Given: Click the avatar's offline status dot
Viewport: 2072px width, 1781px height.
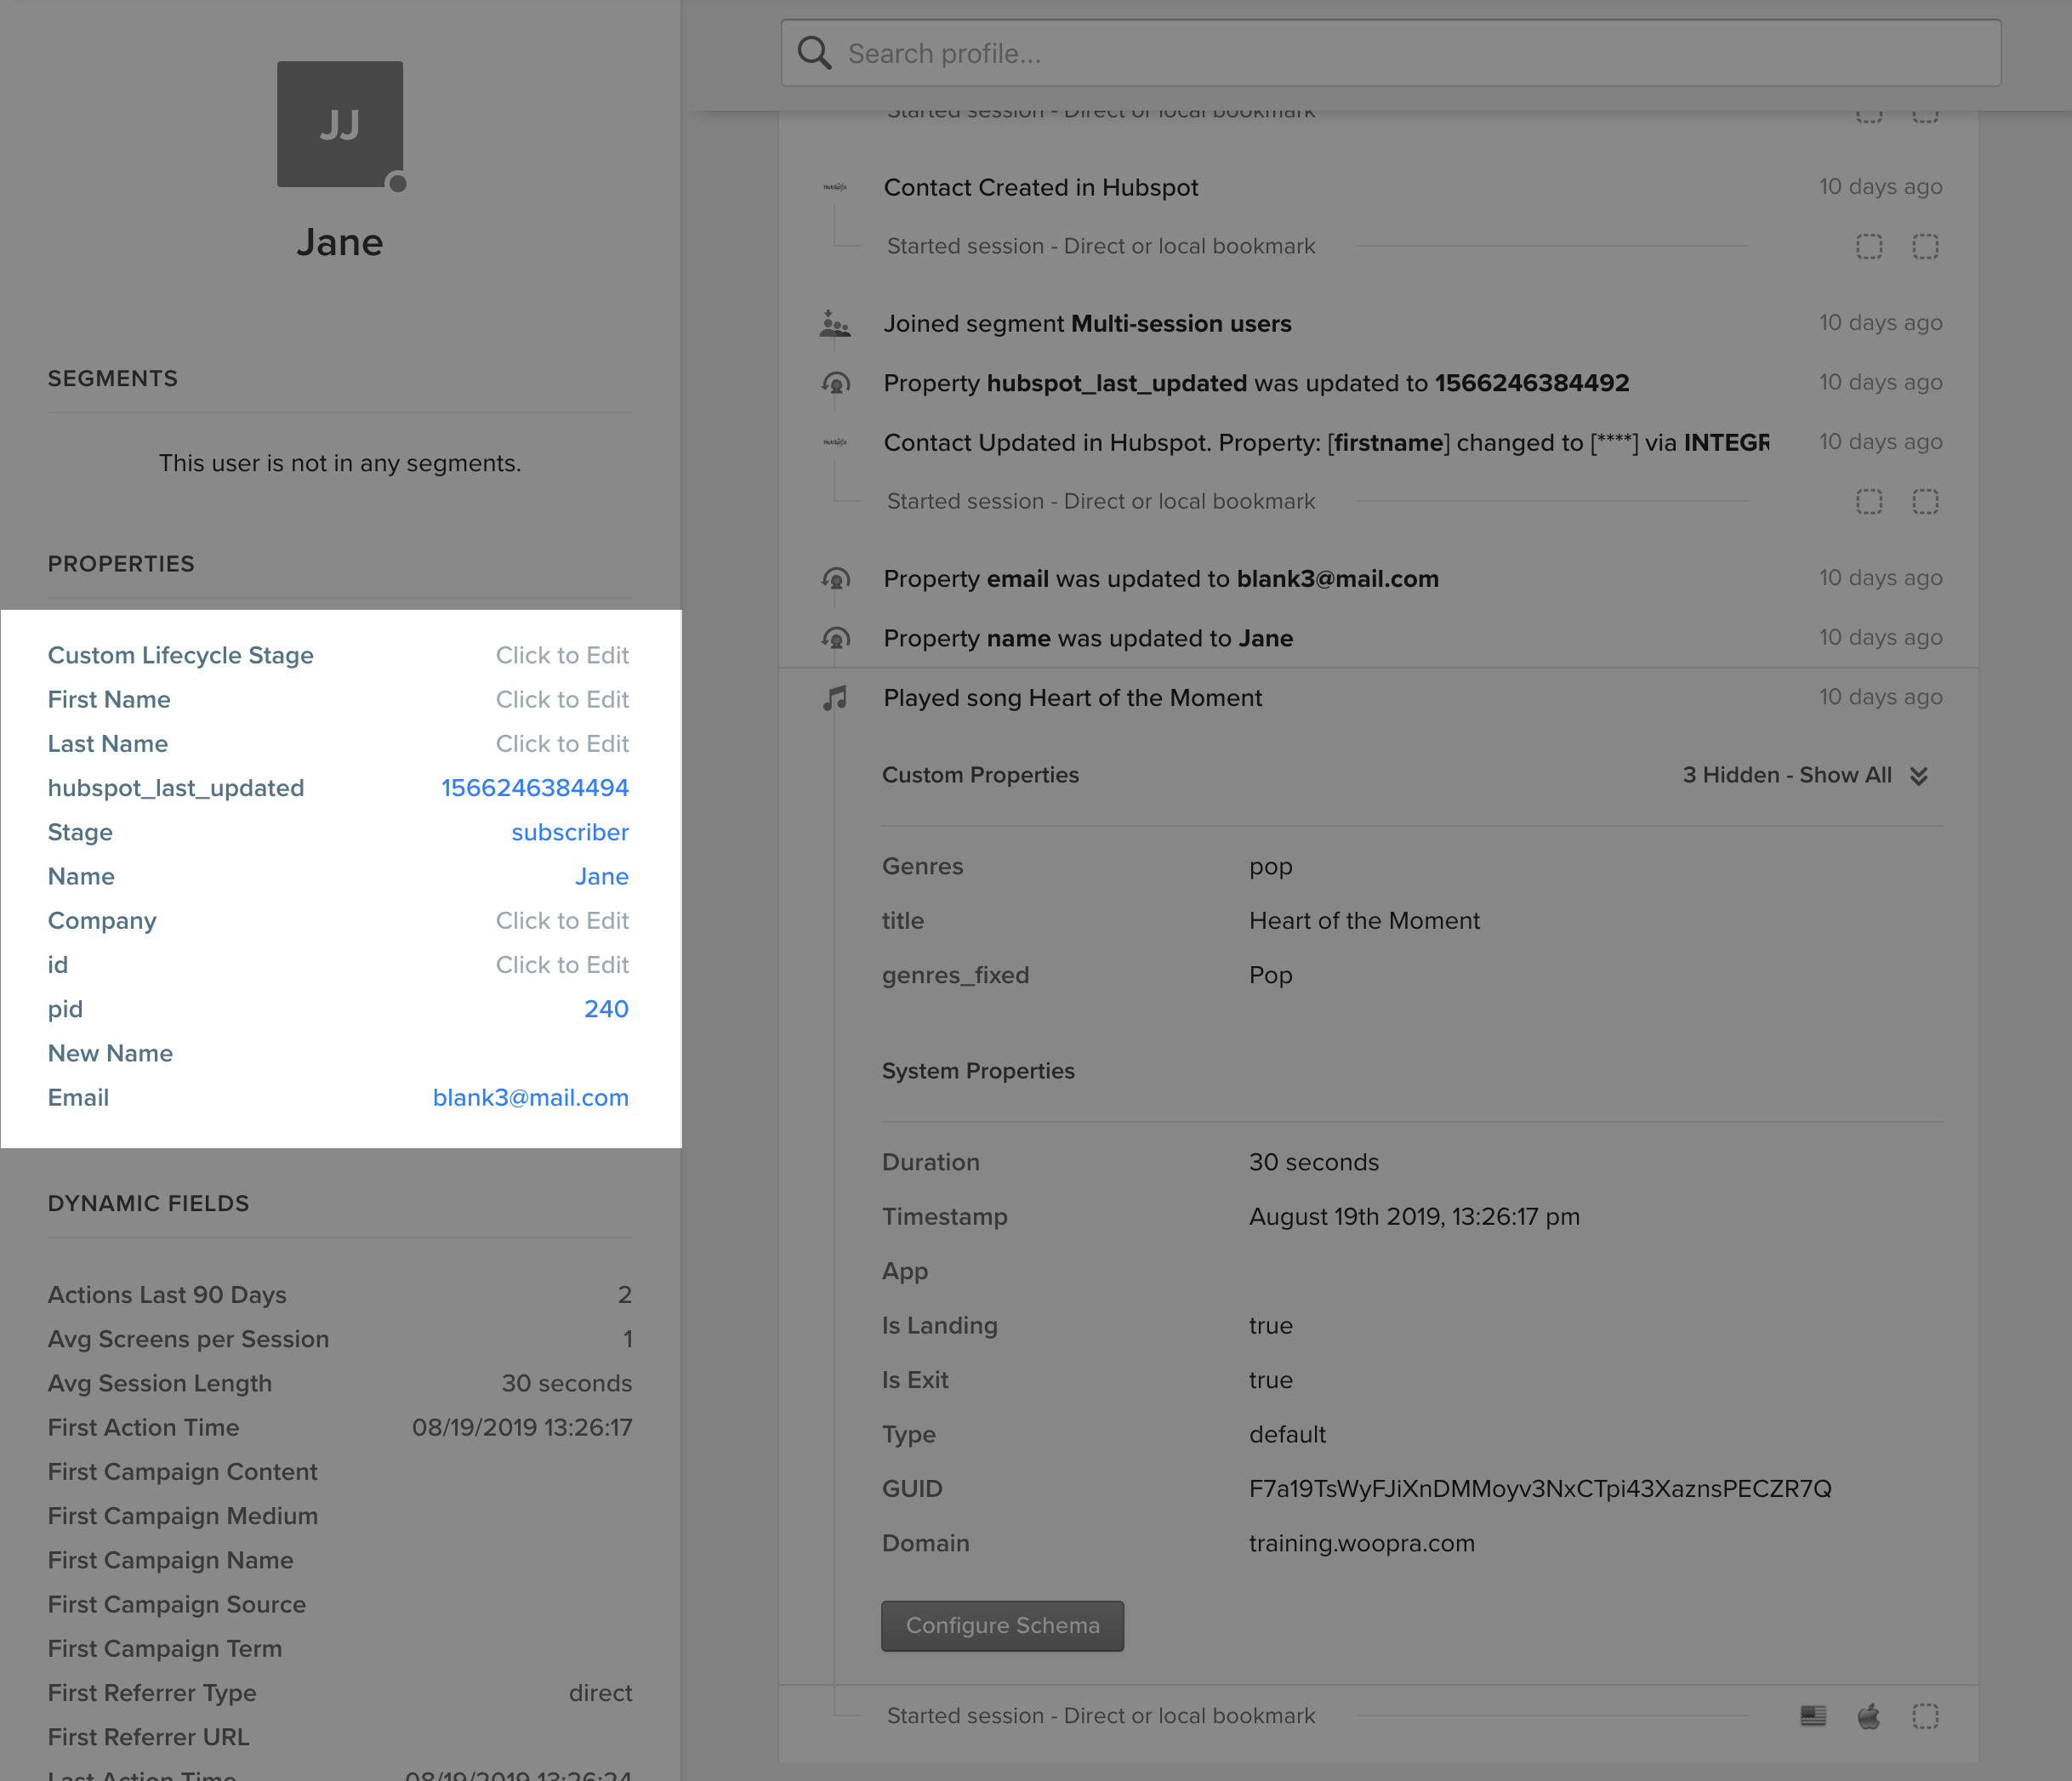Looking at the screenshot, I should click(x=397, y=183).
